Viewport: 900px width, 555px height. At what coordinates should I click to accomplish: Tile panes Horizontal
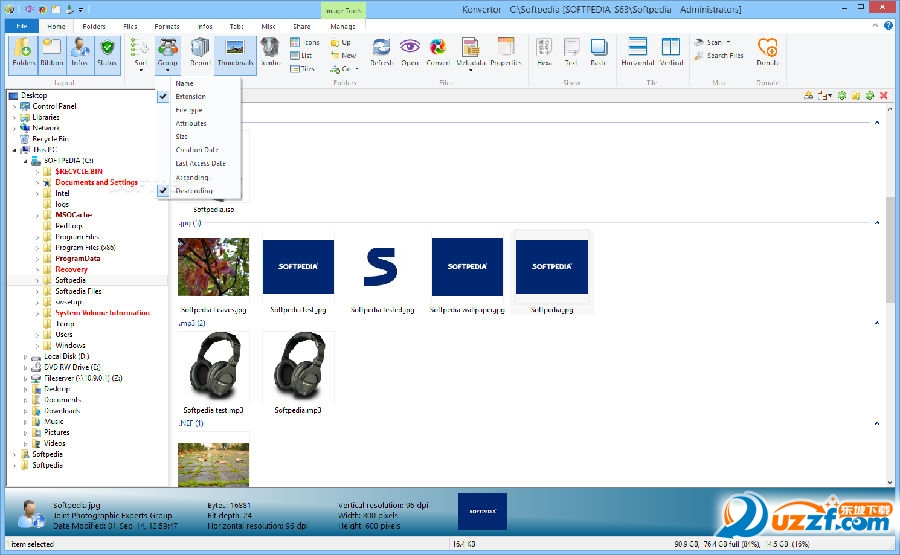tap(638, 53)
